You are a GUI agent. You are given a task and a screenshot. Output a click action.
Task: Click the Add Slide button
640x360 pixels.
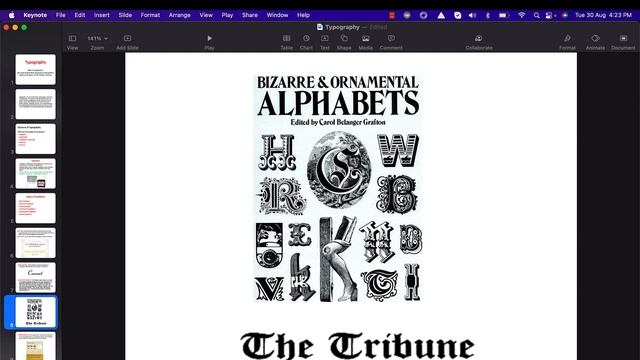[127, 42]
